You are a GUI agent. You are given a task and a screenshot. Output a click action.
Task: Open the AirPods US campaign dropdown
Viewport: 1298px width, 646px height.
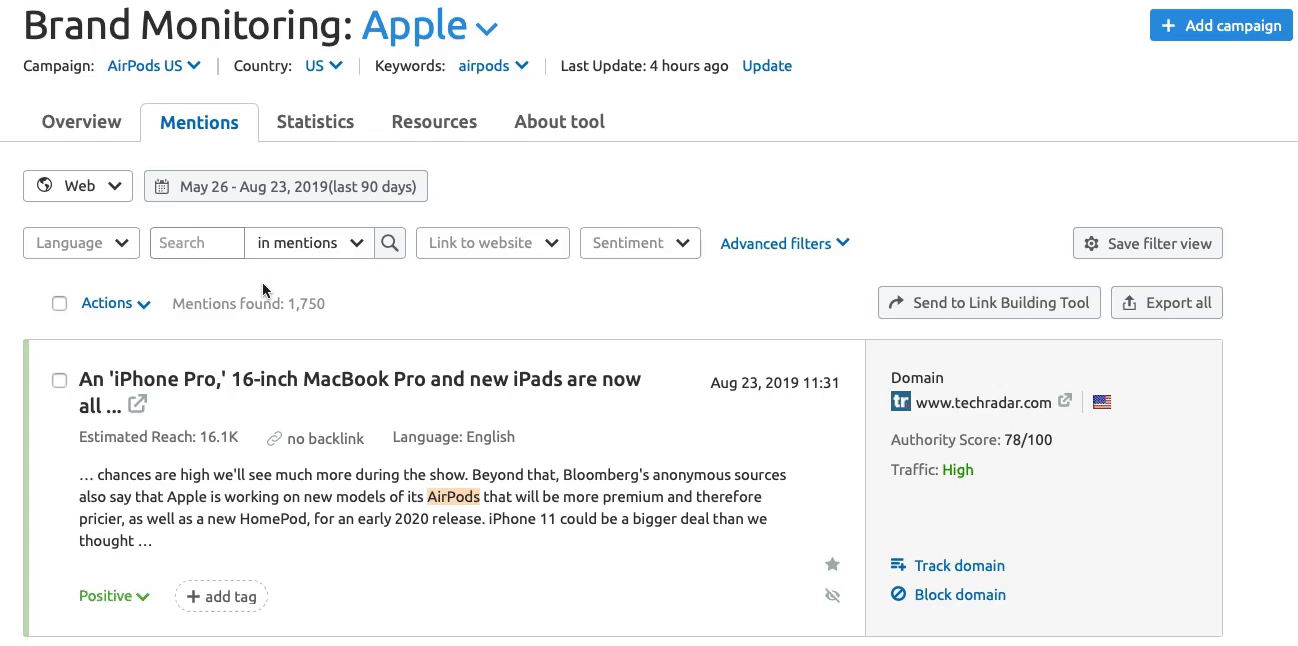pyautogui.click(x=154, y=66)
